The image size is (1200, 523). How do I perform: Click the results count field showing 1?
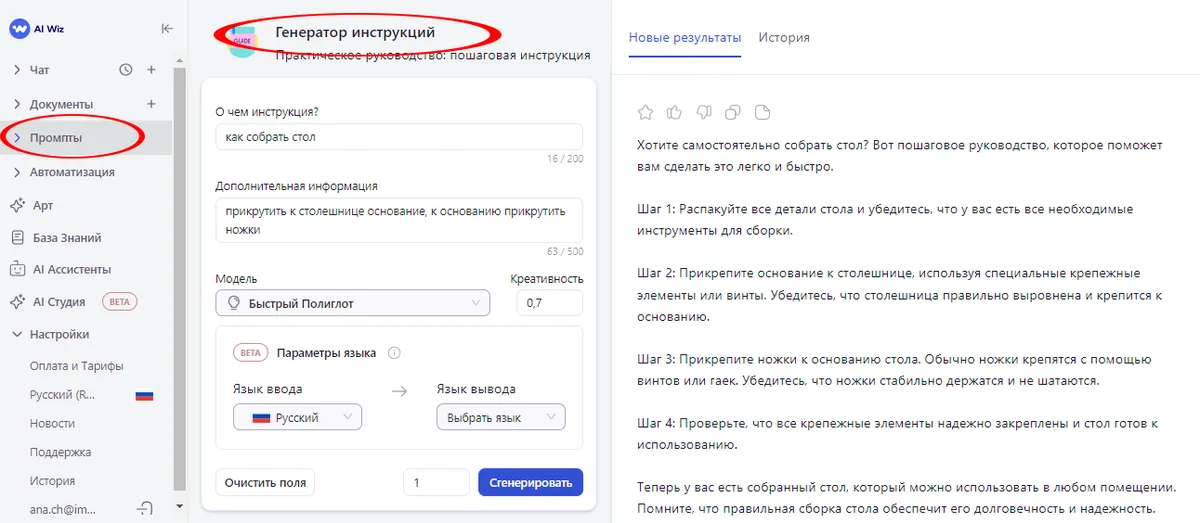point(436,483)
